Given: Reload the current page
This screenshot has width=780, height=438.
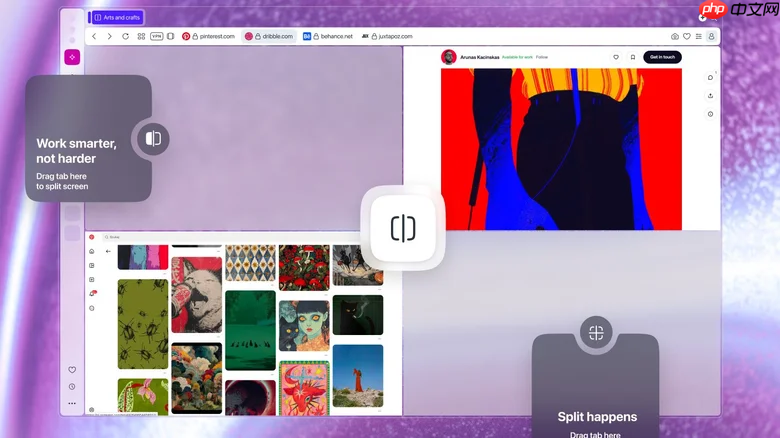Looking at the screenshot, I should pos(125,36).
